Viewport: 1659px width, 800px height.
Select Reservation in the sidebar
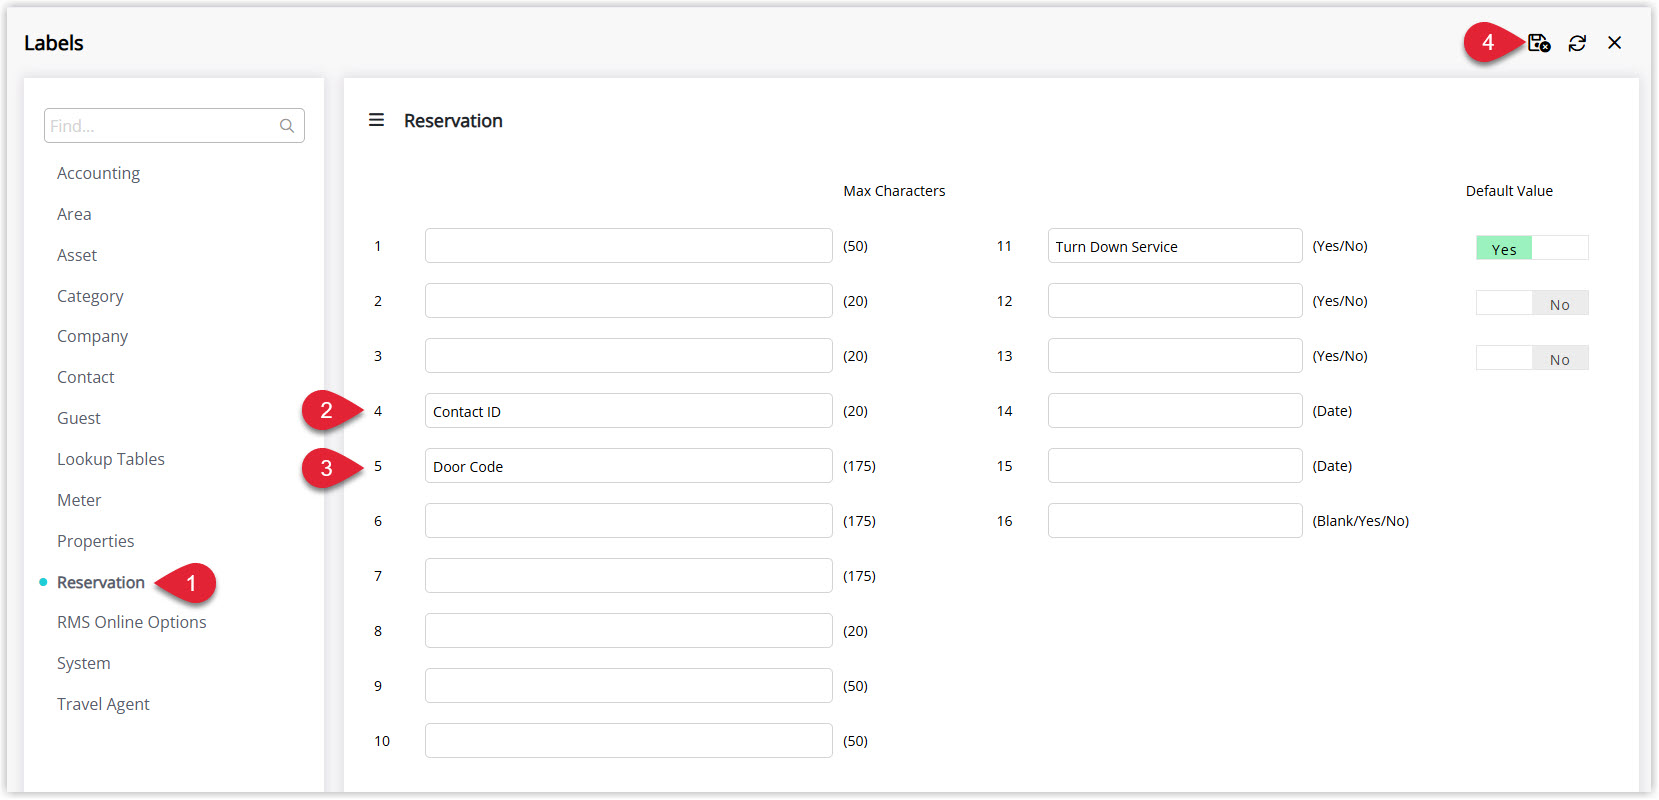100,582
